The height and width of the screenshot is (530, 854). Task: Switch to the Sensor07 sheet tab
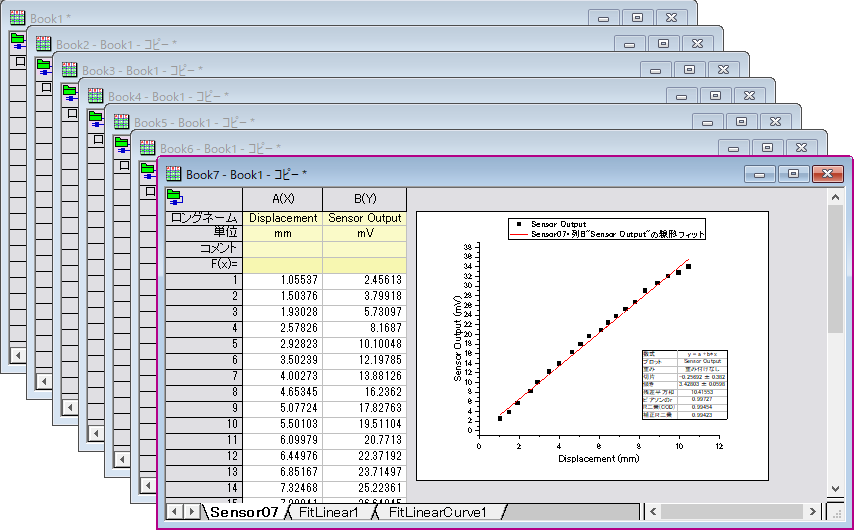(244, 511)
